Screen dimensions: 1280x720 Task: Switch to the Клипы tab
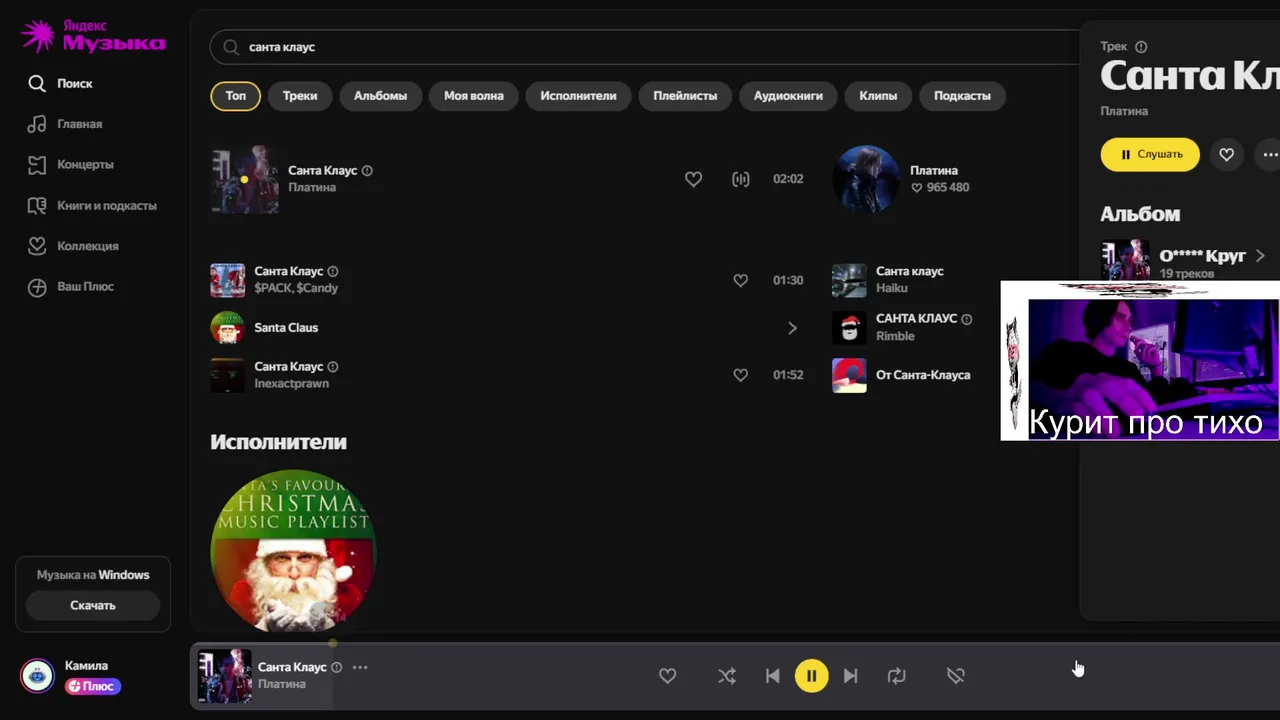point(878,96)
